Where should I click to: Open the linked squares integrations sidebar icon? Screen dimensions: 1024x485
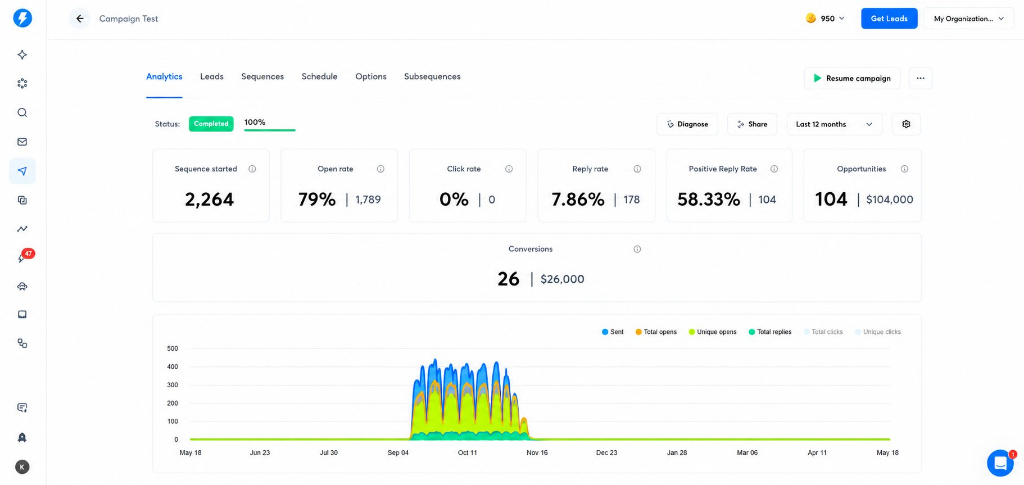tap(22, 343)
